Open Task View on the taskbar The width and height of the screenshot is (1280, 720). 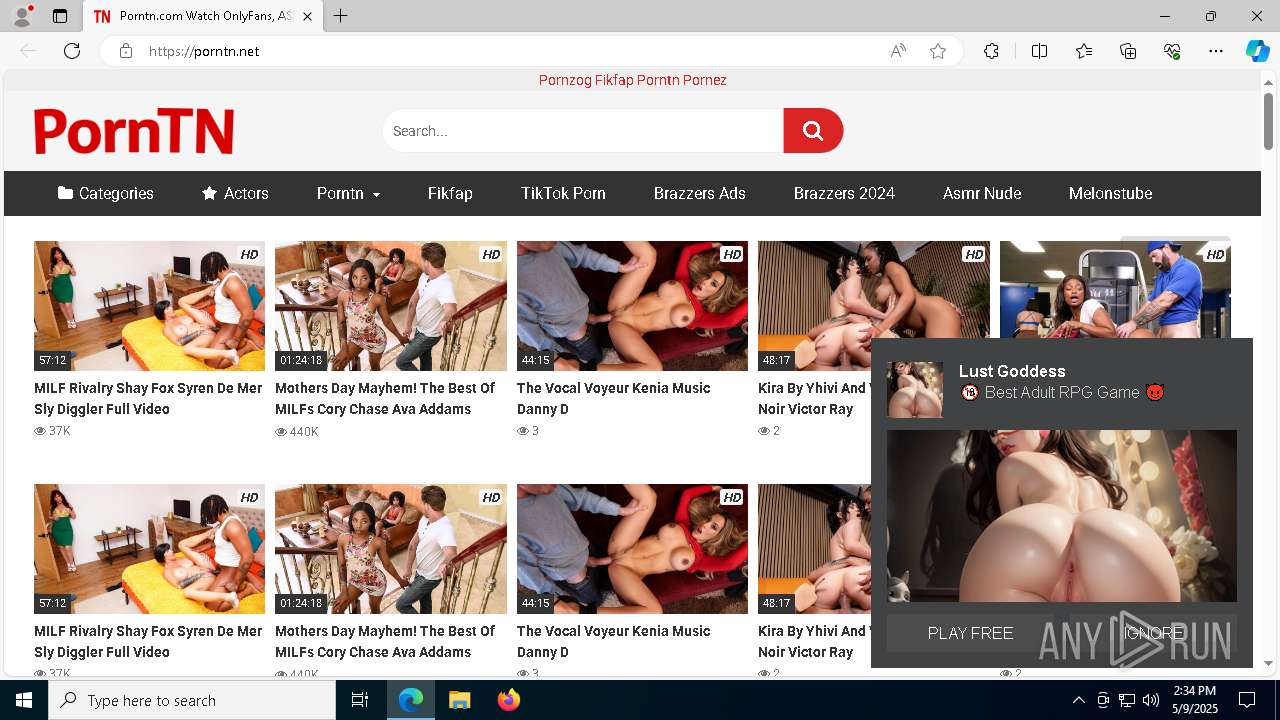(x=360, y=700)
